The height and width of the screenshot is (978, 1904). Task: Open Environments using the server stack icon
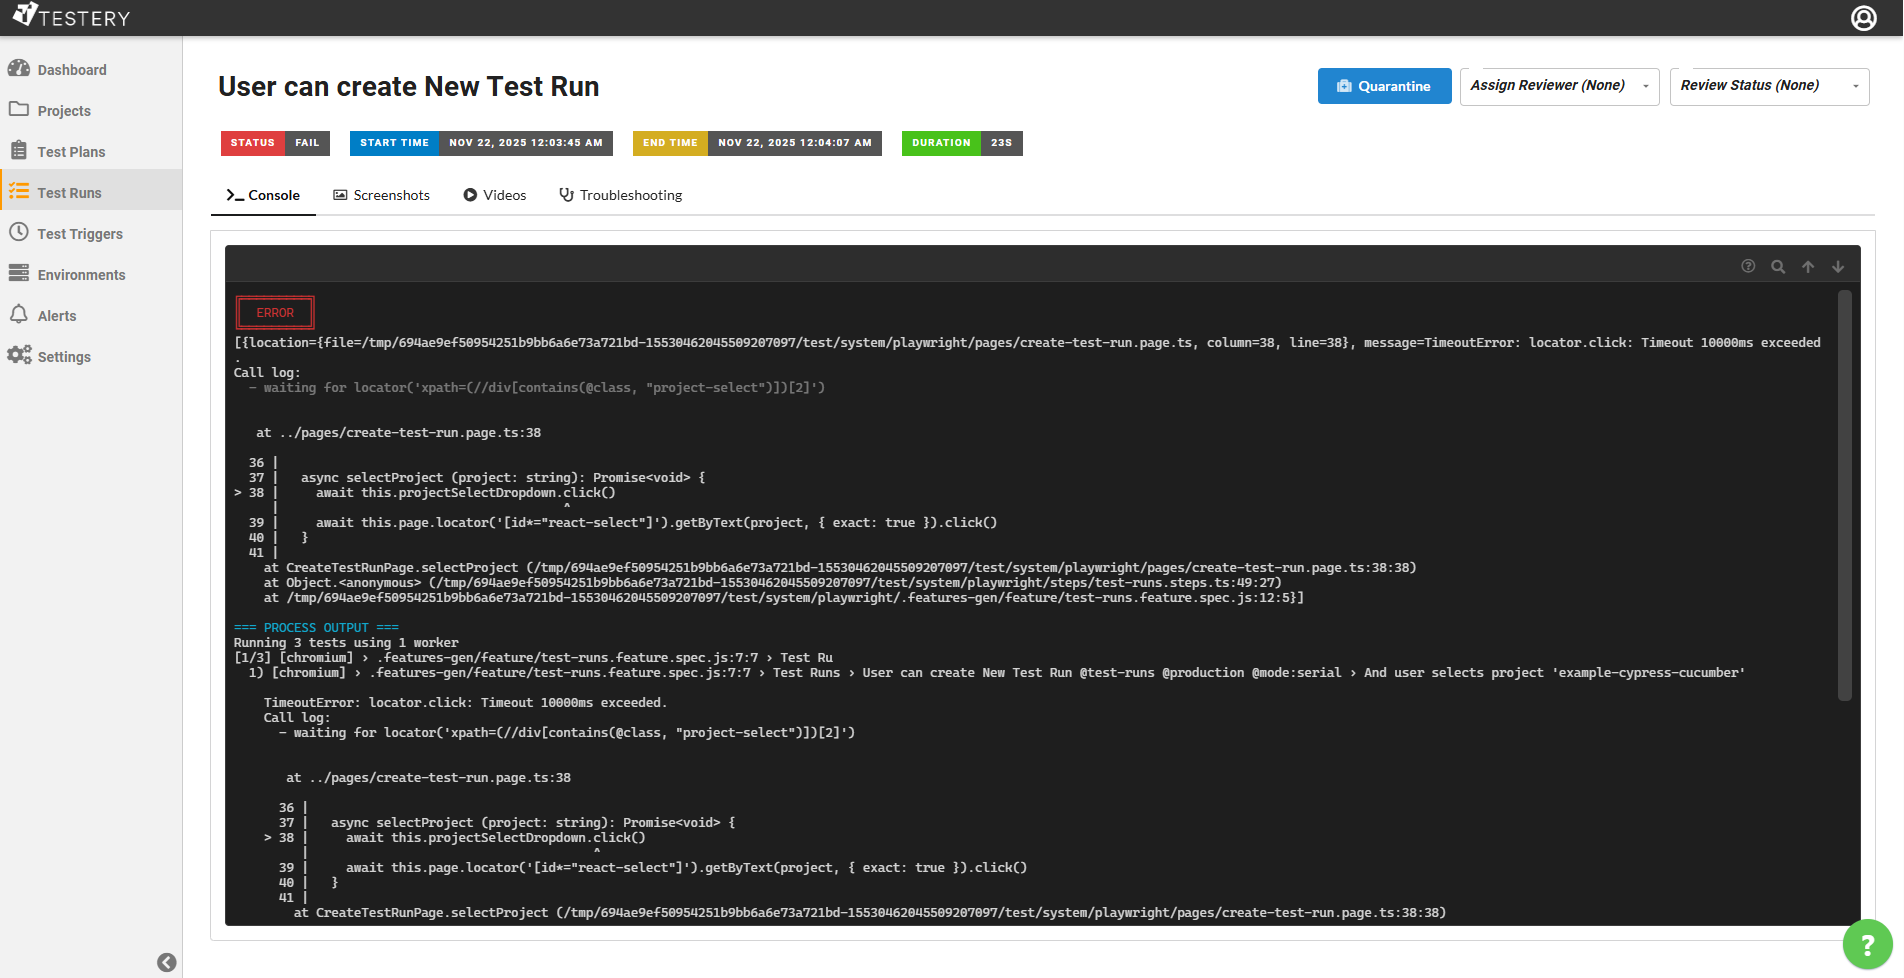pyautogui.click(x=21, y=274)
